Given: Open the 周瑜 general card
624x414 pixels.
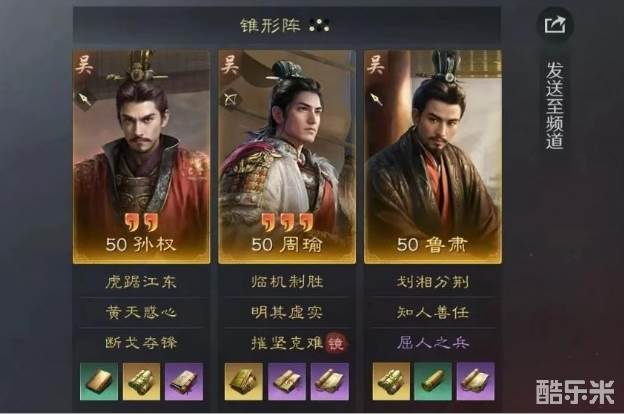Looking at the screenshot, I should (x=287, y=157).
